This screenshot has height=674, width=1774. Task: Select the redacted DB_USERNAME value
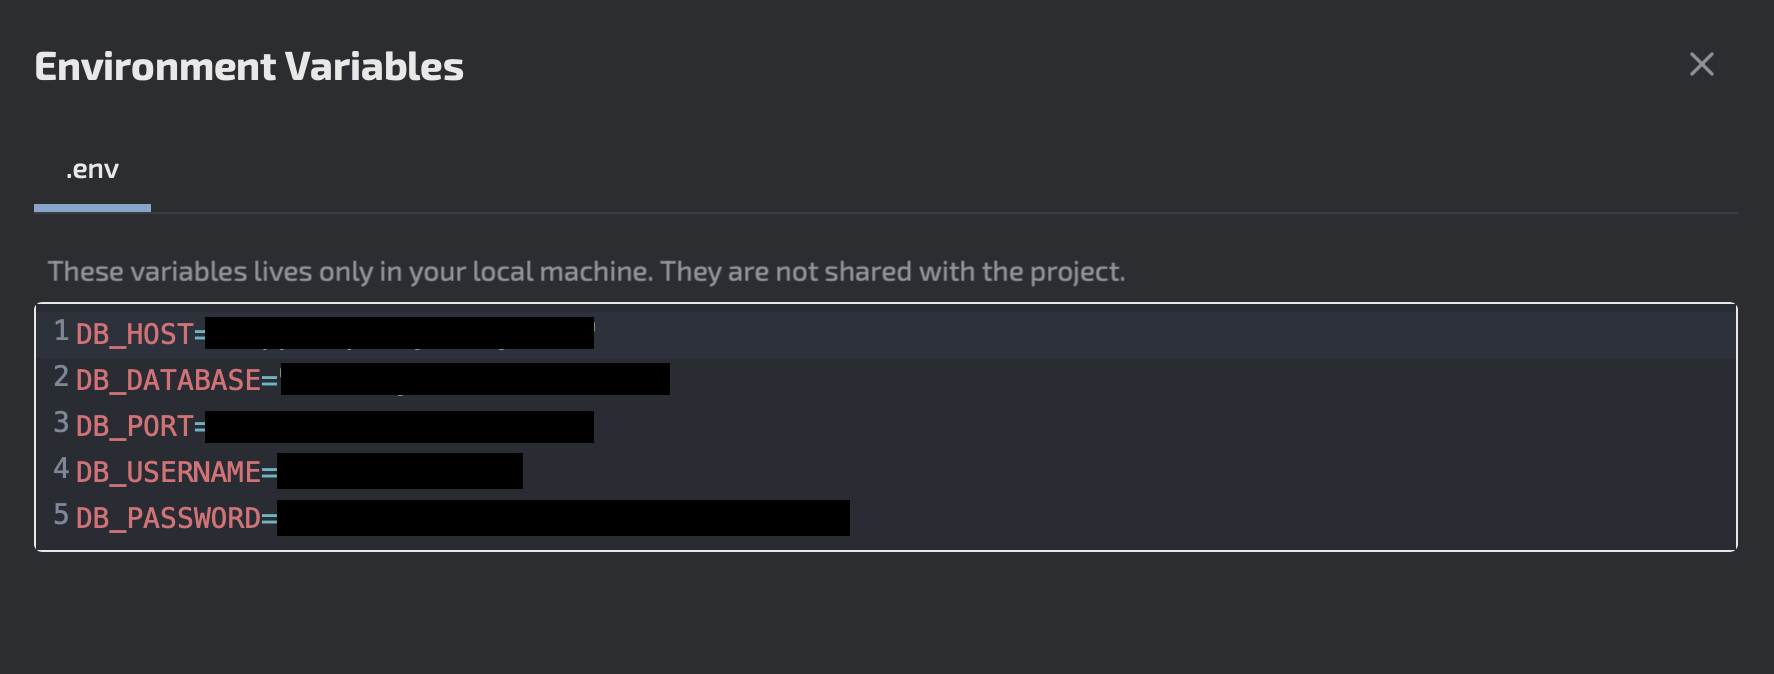[400, 471]
